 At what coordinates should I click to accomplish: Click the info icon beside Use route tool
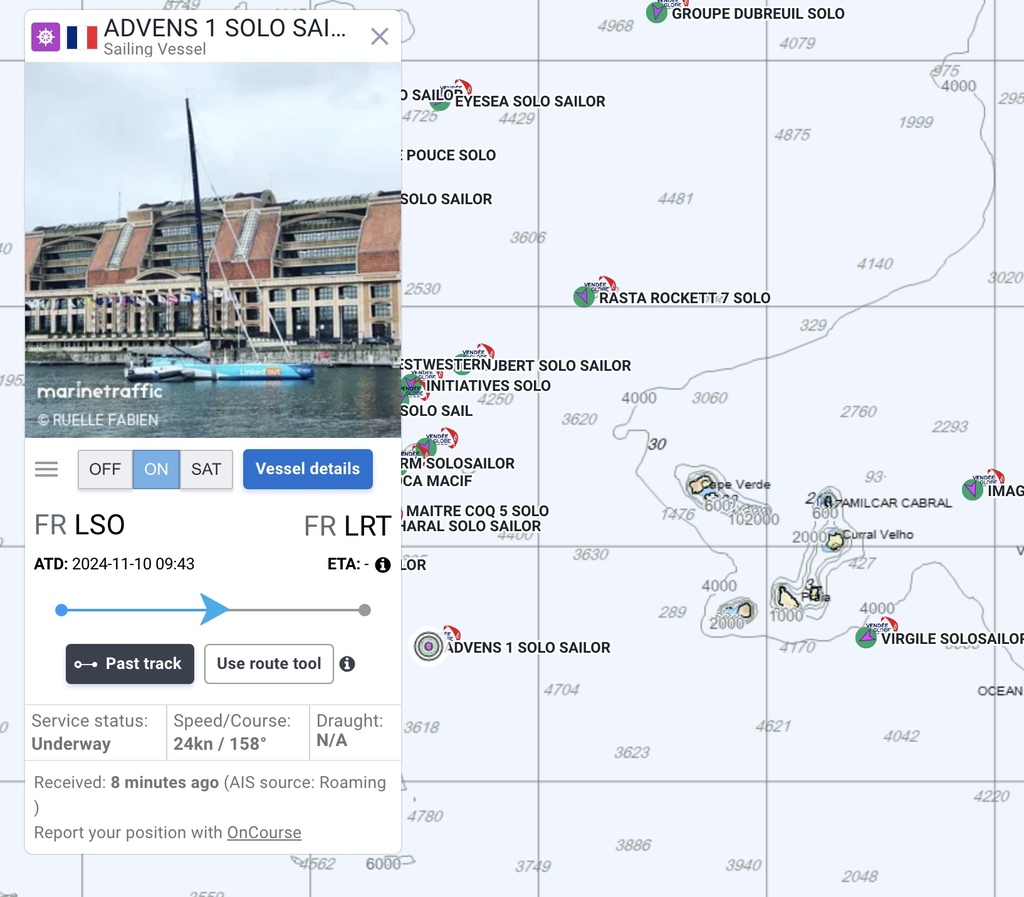point(347,664)
